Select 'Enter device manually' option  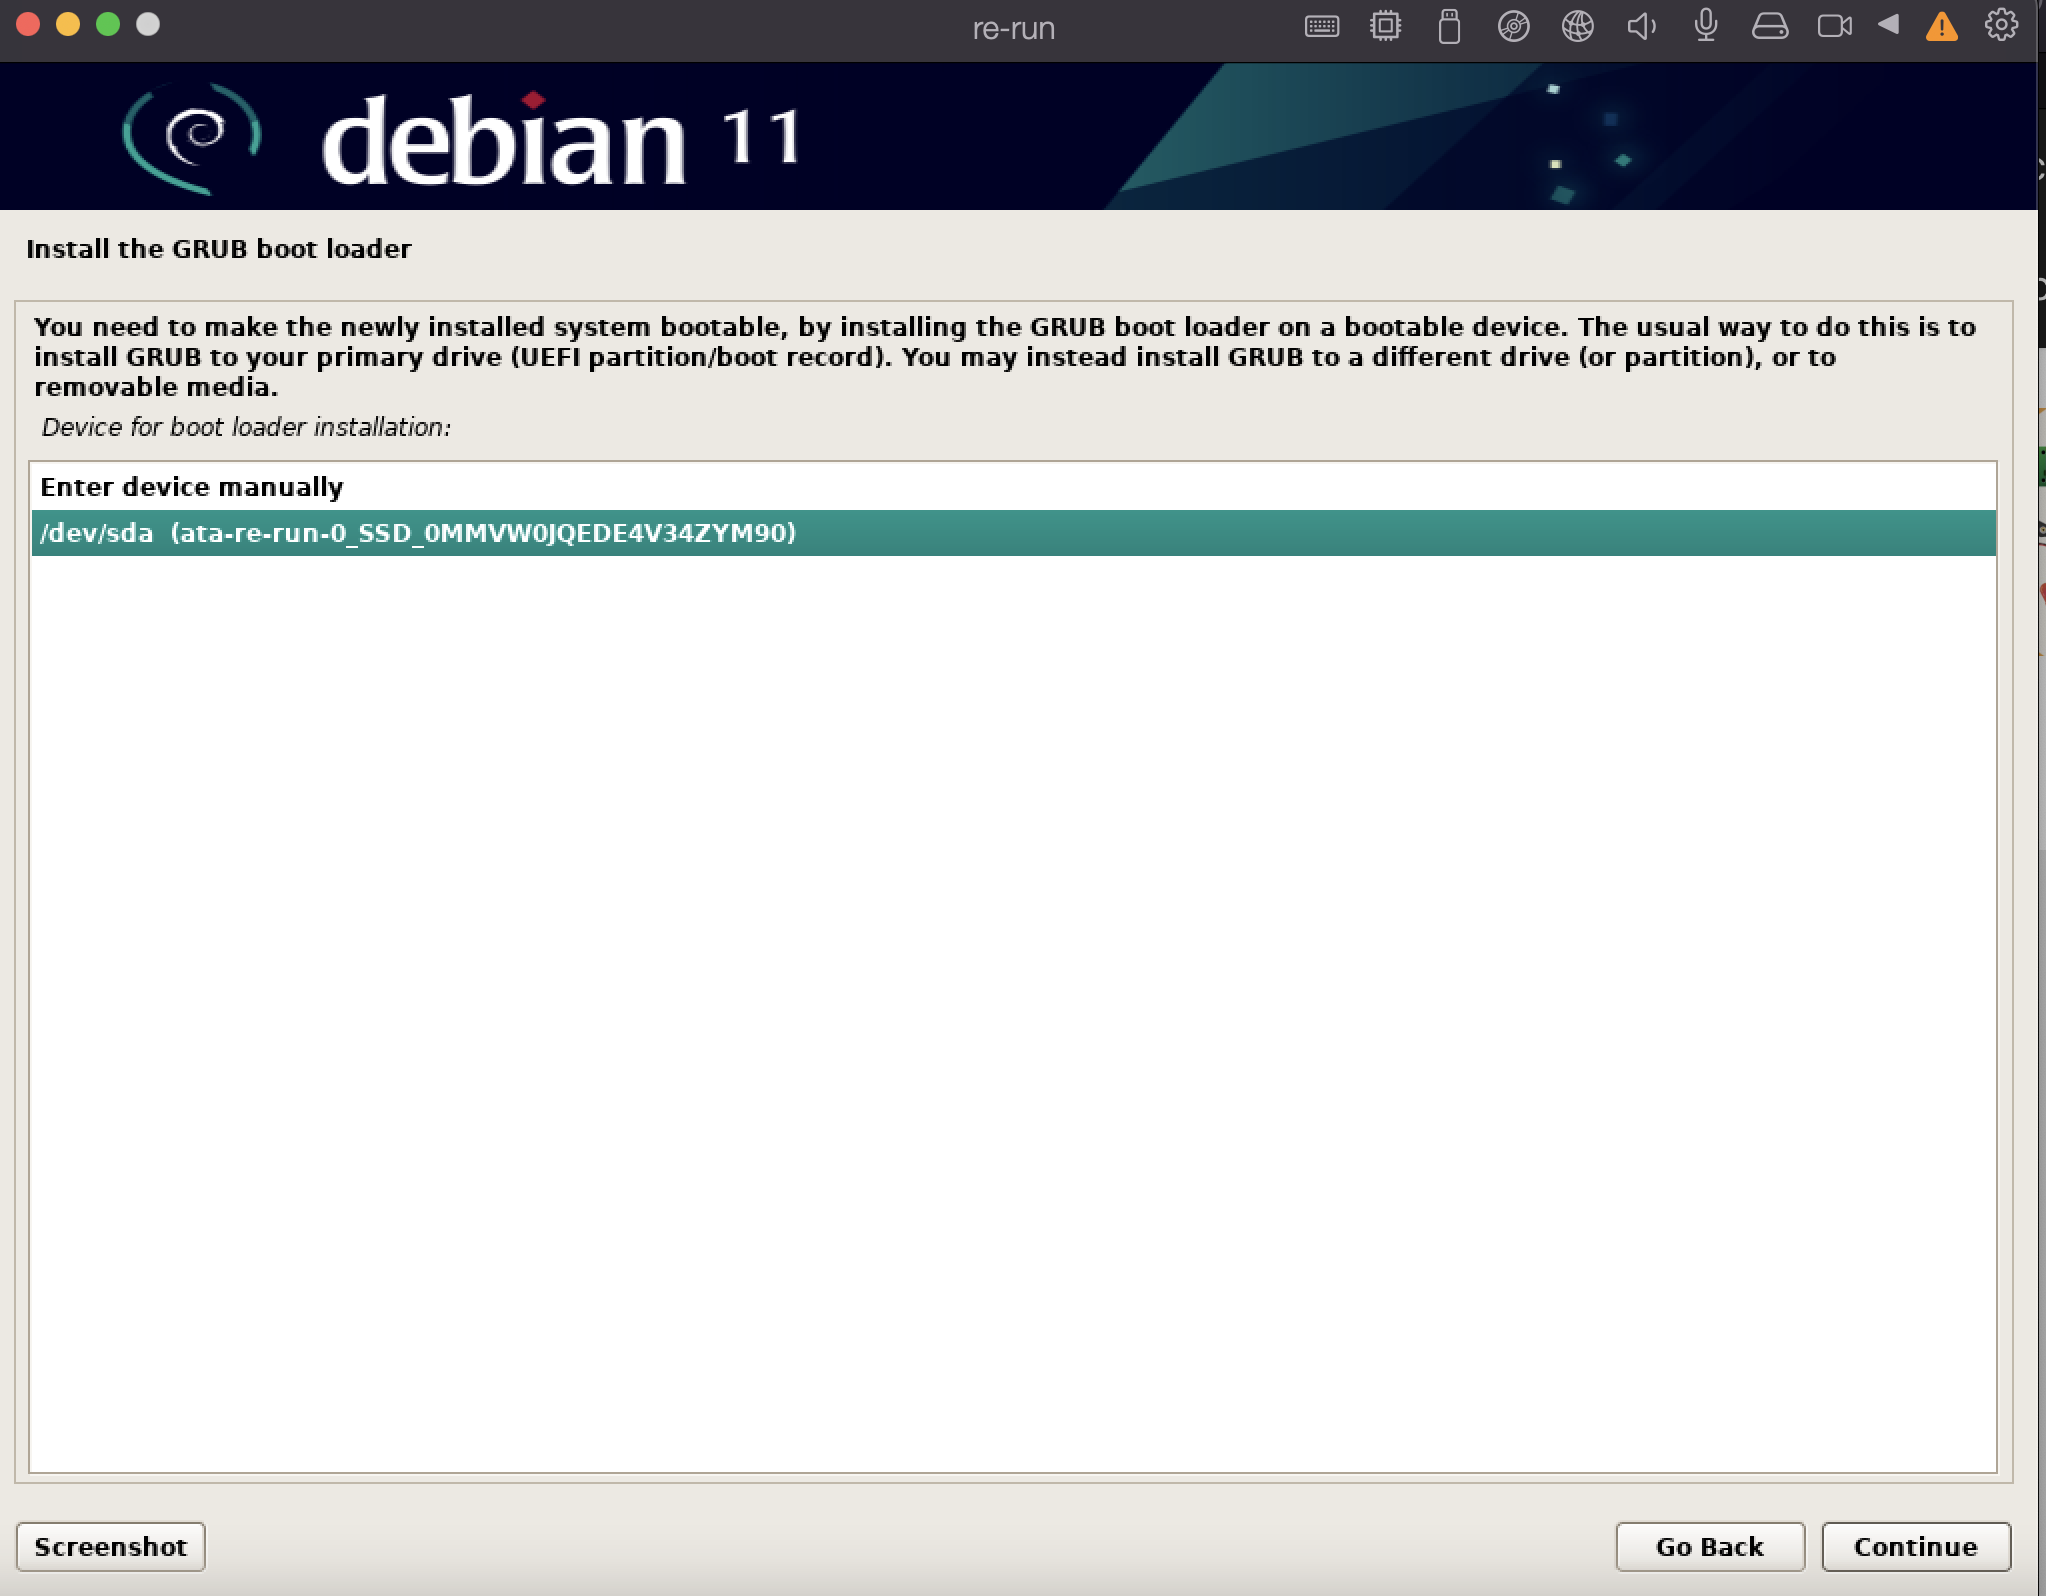[1013, 487]
